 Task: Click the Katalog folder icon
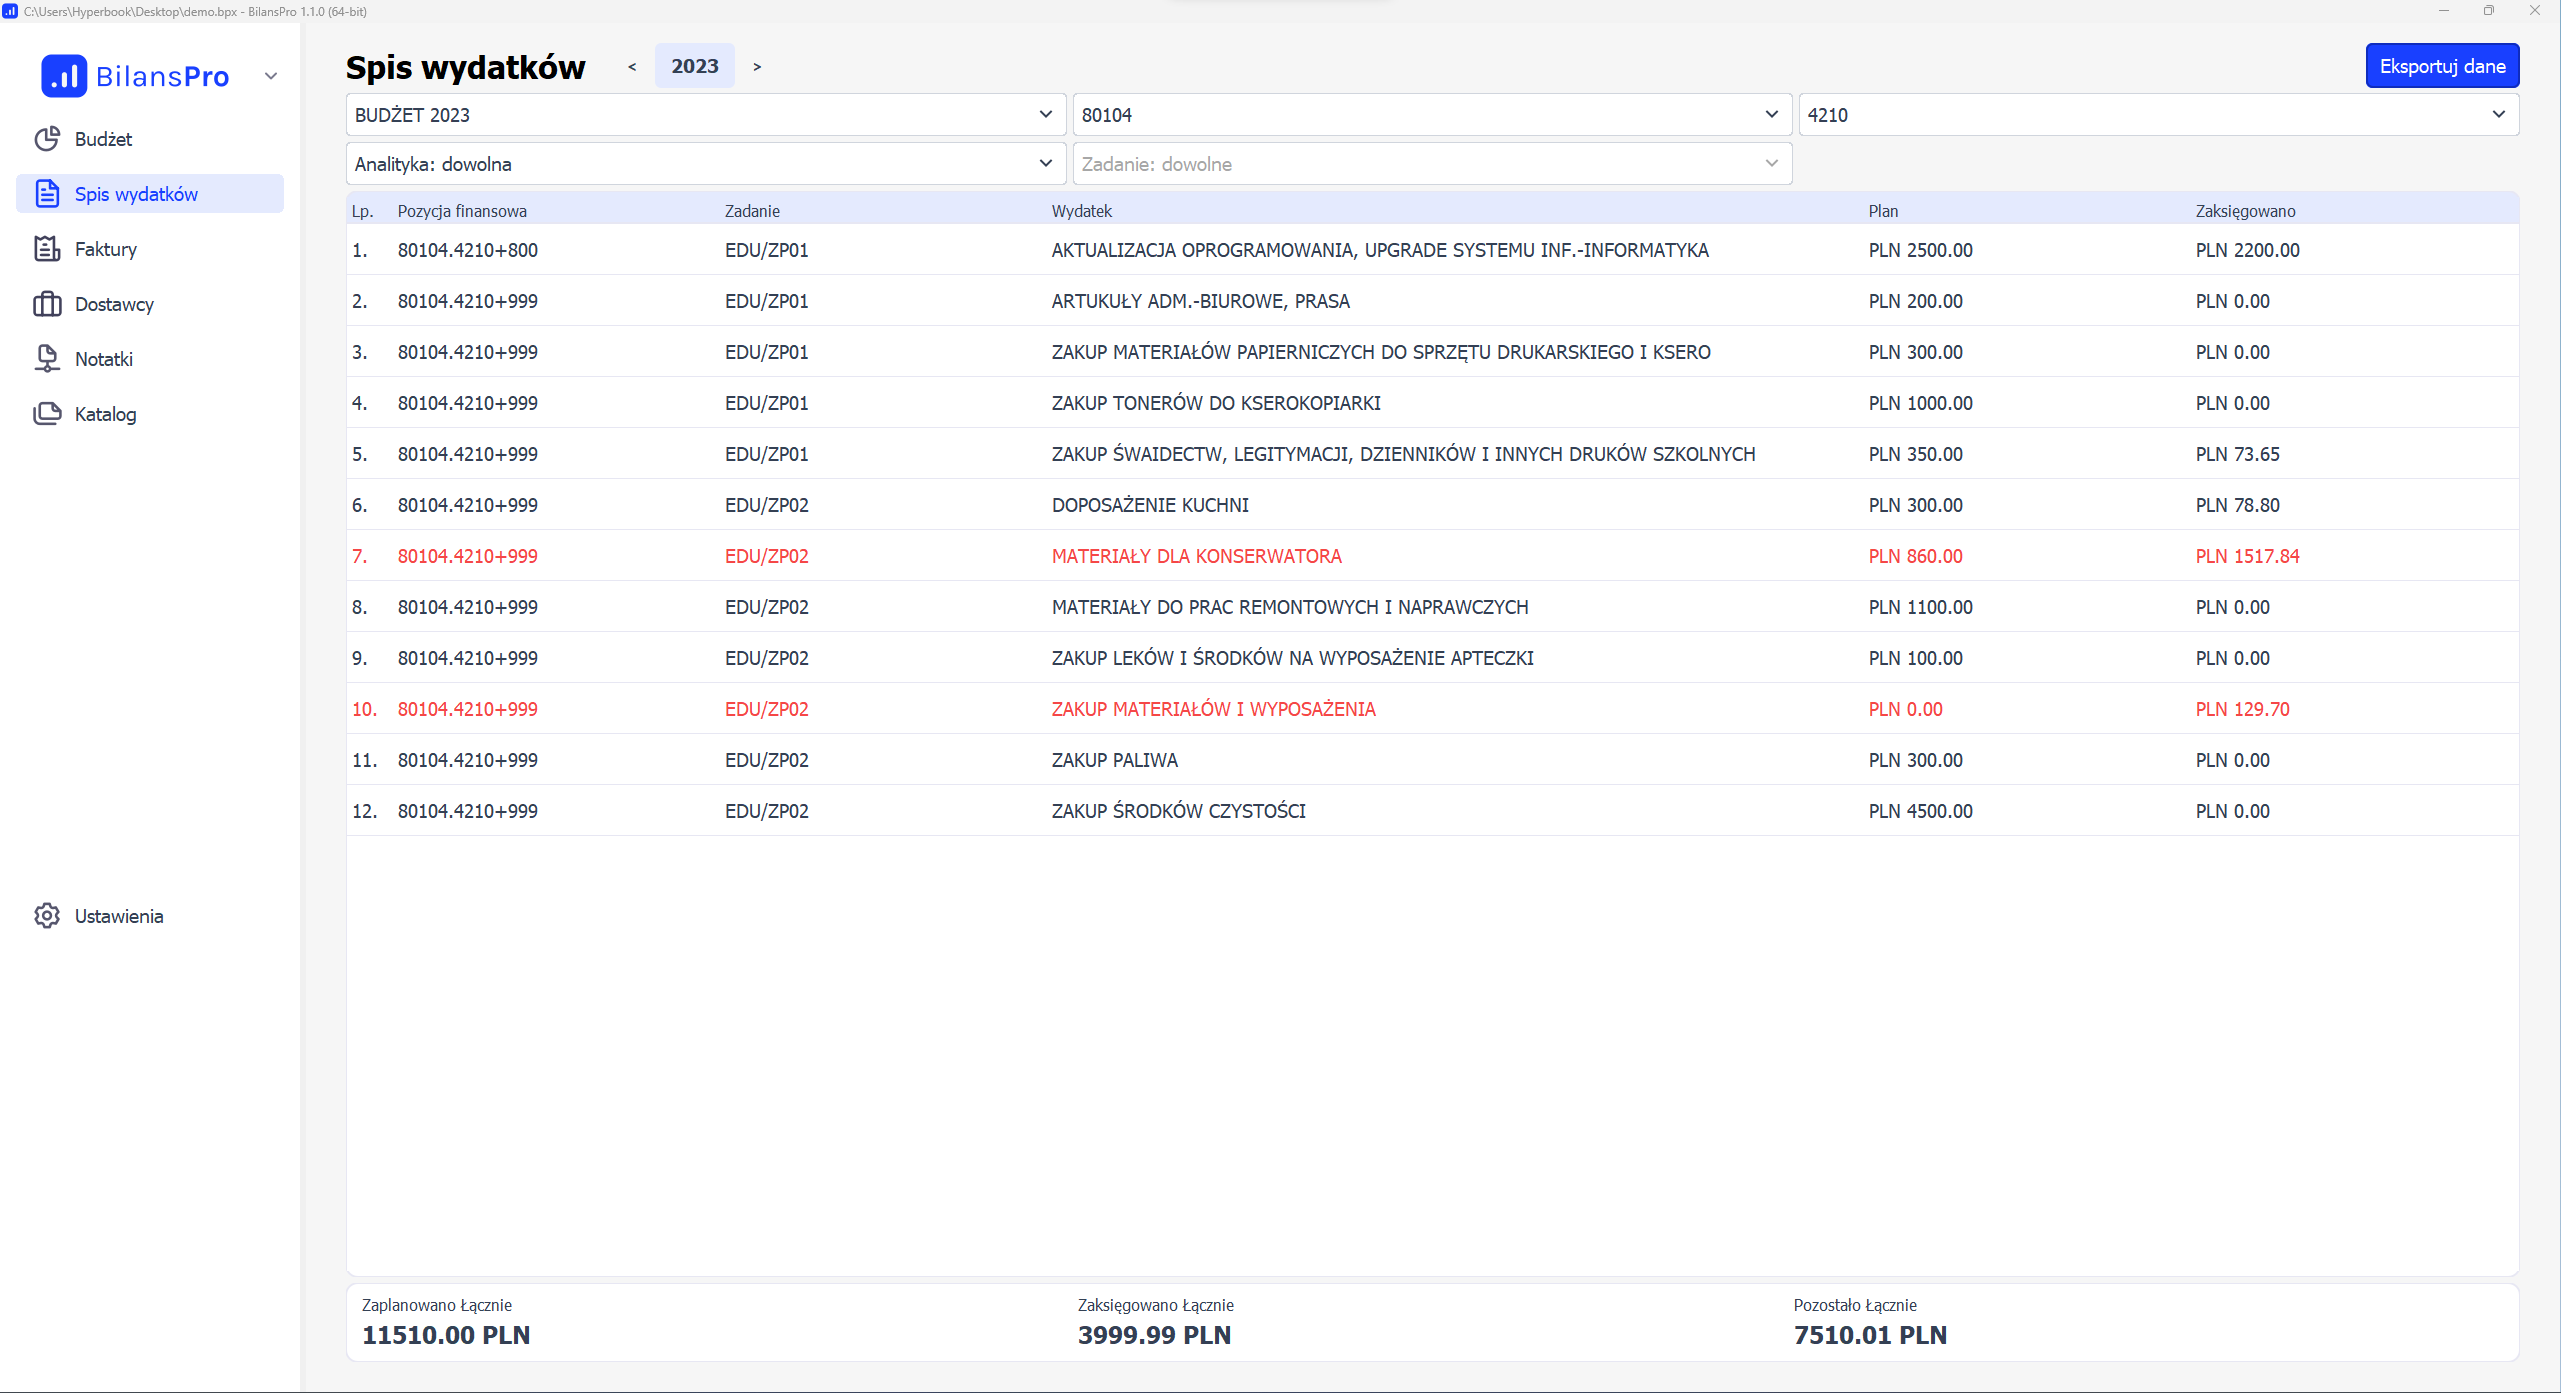point(47,414)
